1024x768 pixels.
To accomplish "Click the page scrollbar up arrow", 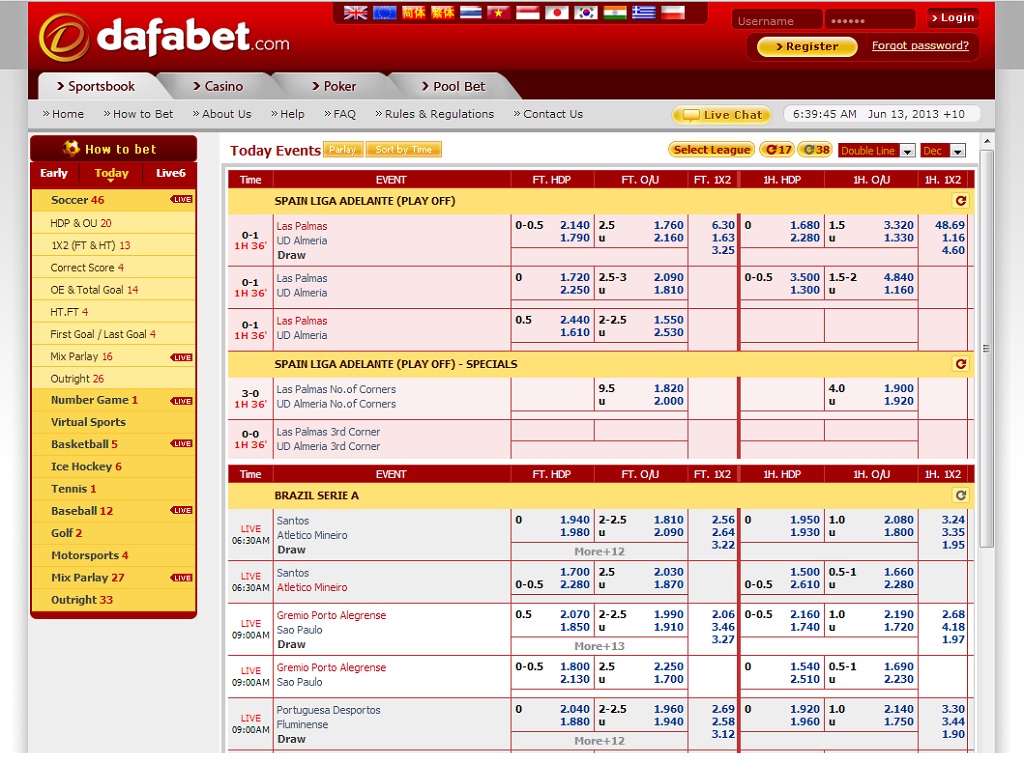I will coord(987,141).
